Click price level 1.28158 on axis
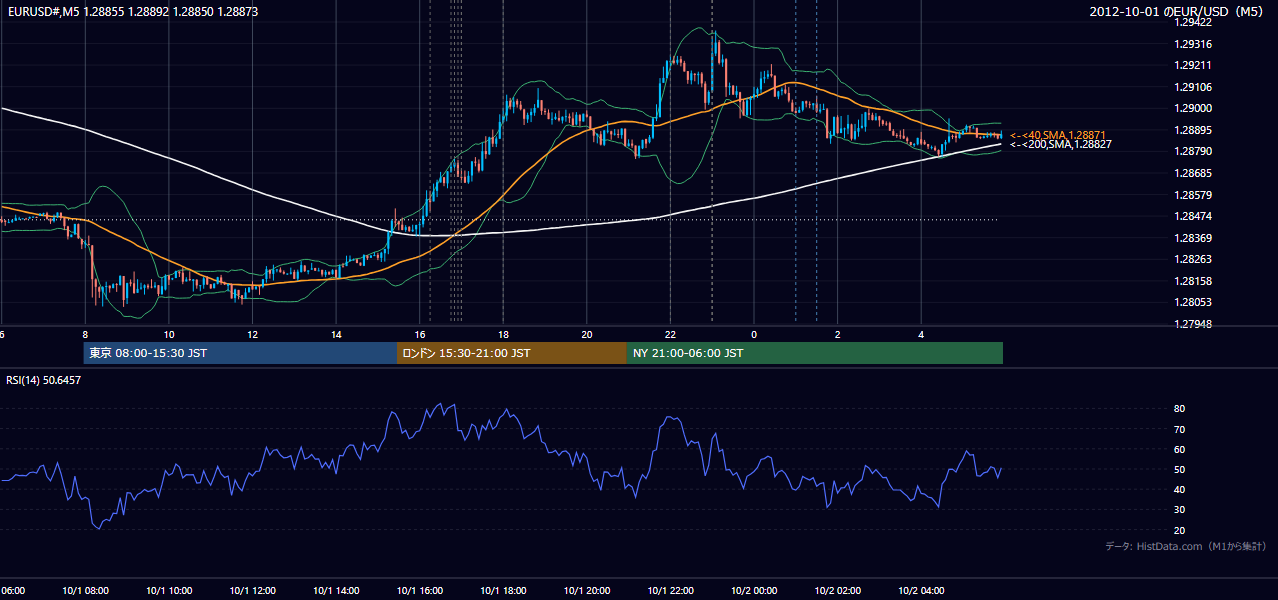This screenshot has height=600, width=1278. 1193,281
